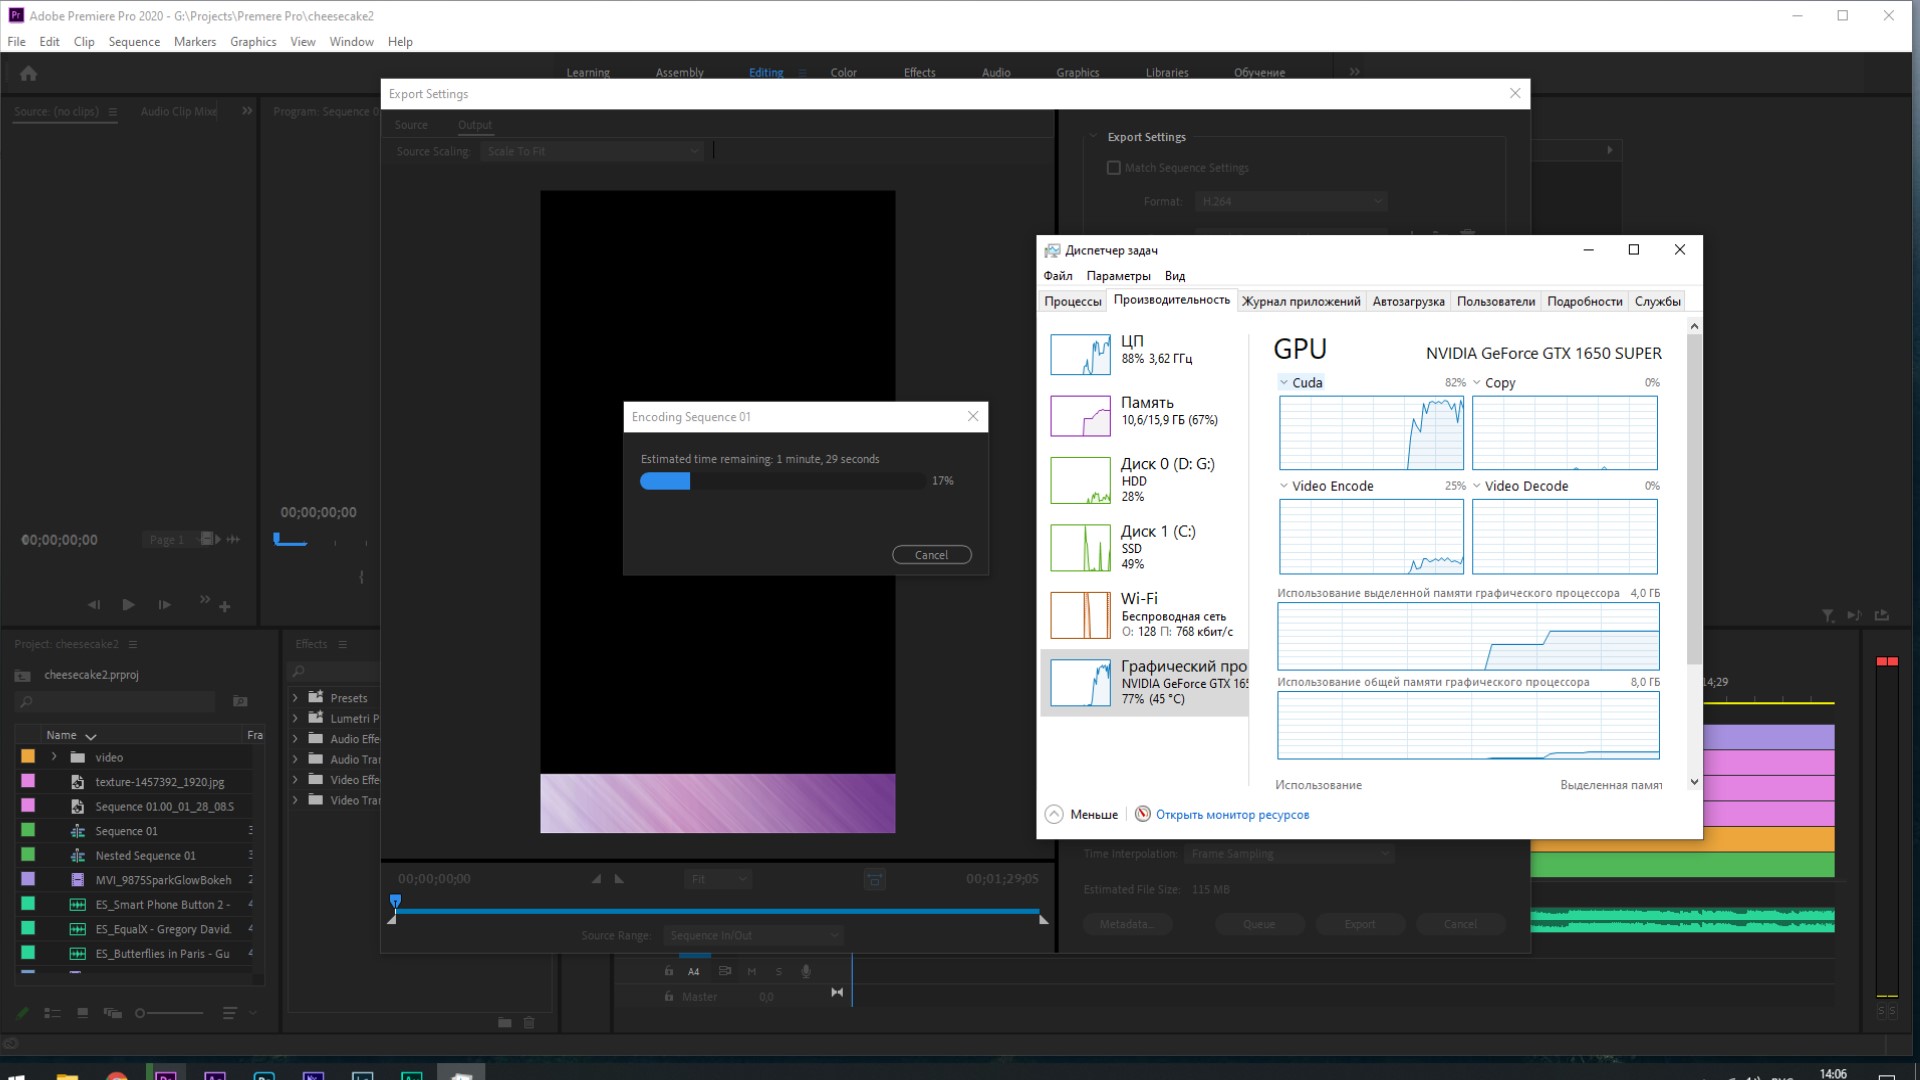Screen dimensions: 1920x1080
Task: Open the Effects panel hamburger menu
Action: pos(342,644)
